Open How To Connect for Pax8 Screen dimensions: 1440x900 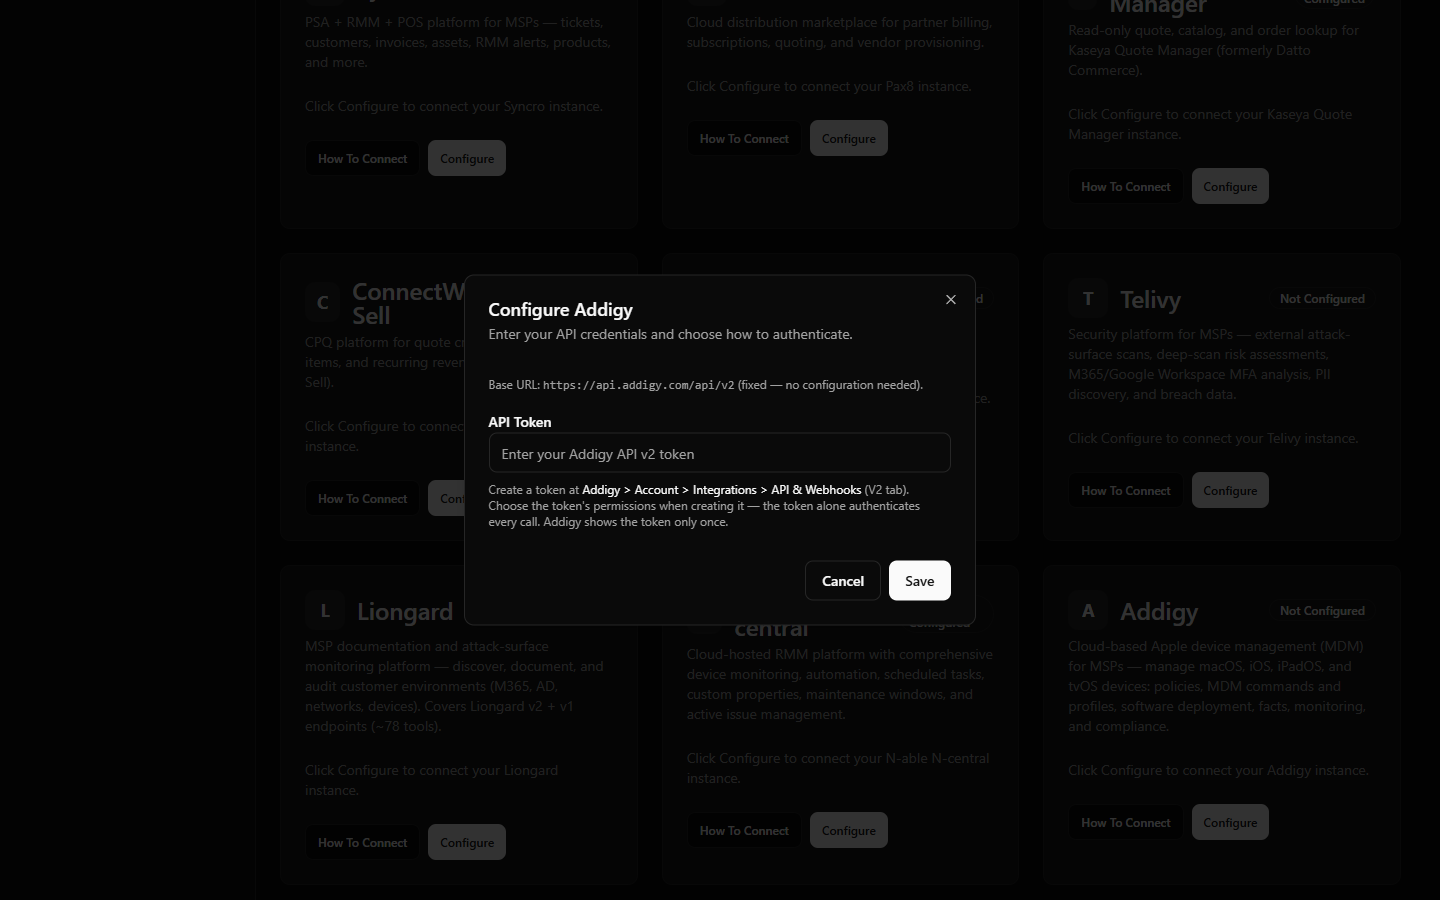pos(744,138)
